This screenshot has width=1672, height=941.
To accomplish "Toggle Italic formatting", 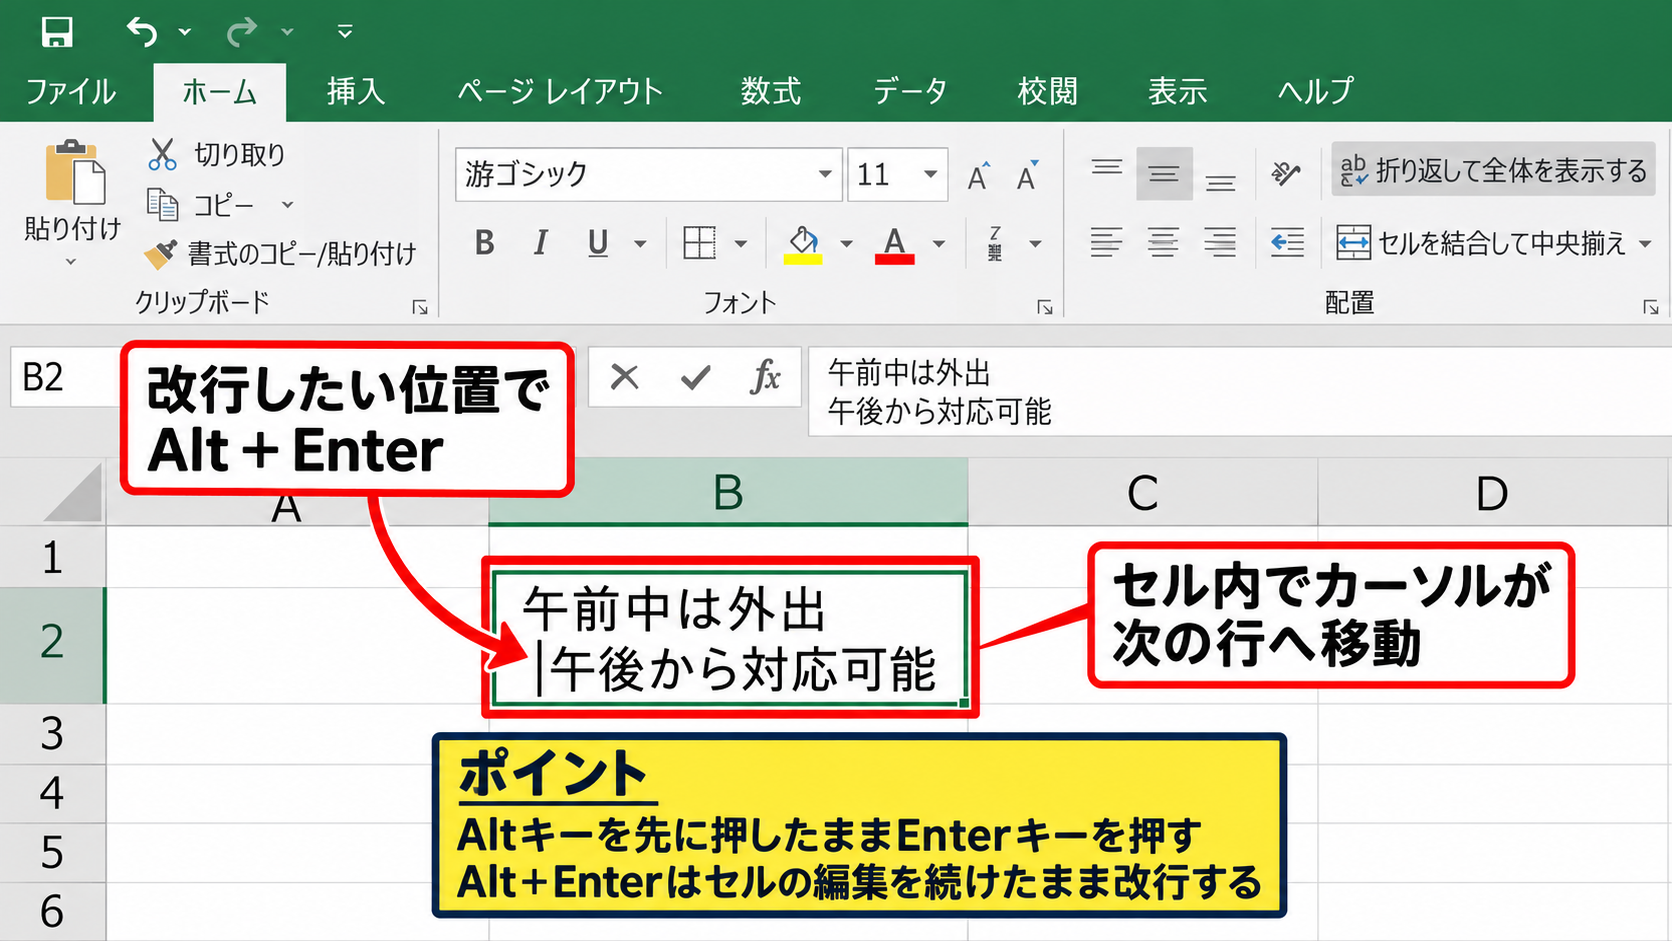I will pyautogui.click(x=541, y=243).
